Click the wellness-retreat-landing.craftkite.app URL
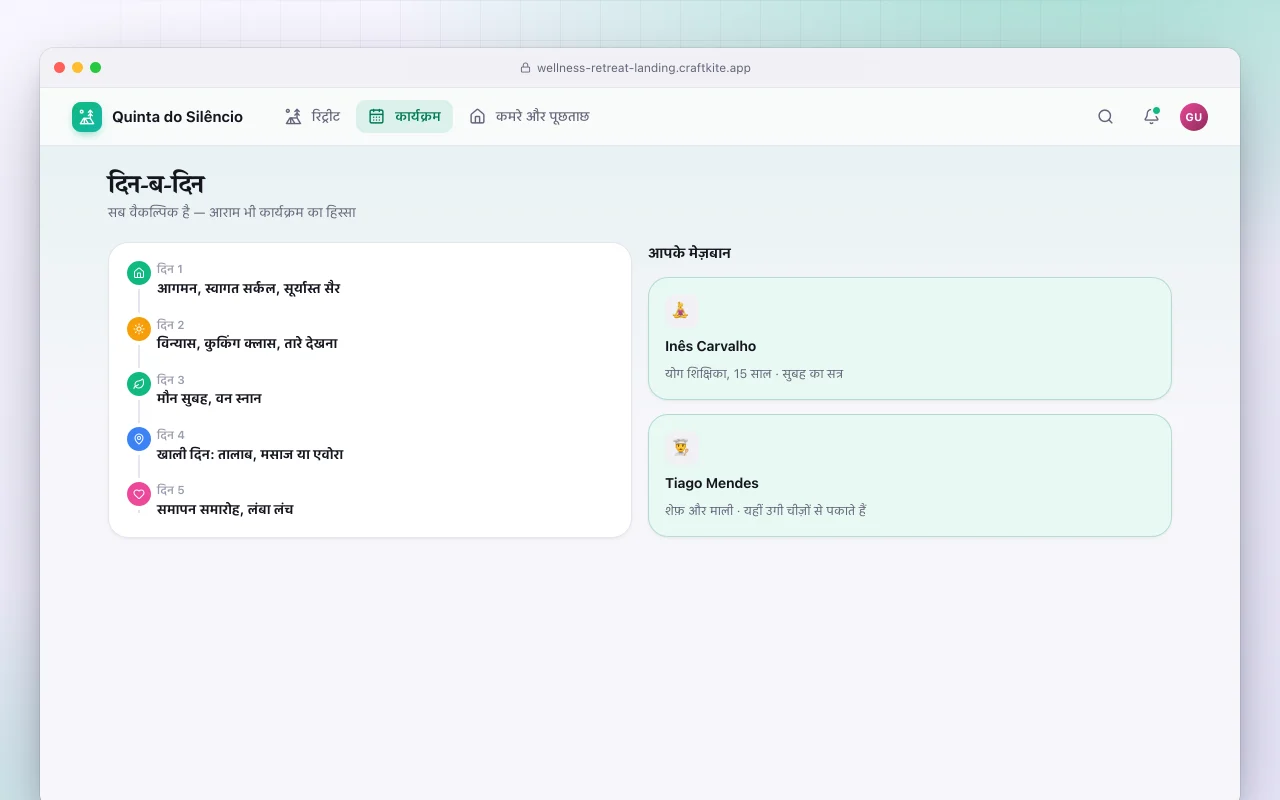 (644, 68)
